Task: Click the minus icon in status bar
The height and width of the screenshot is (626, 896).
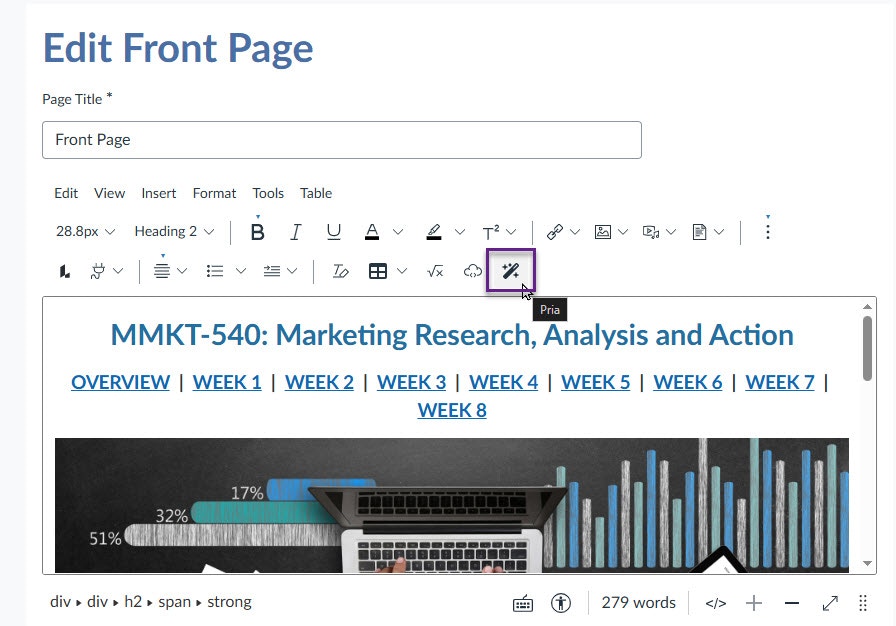Action: (x=792, y=603)
